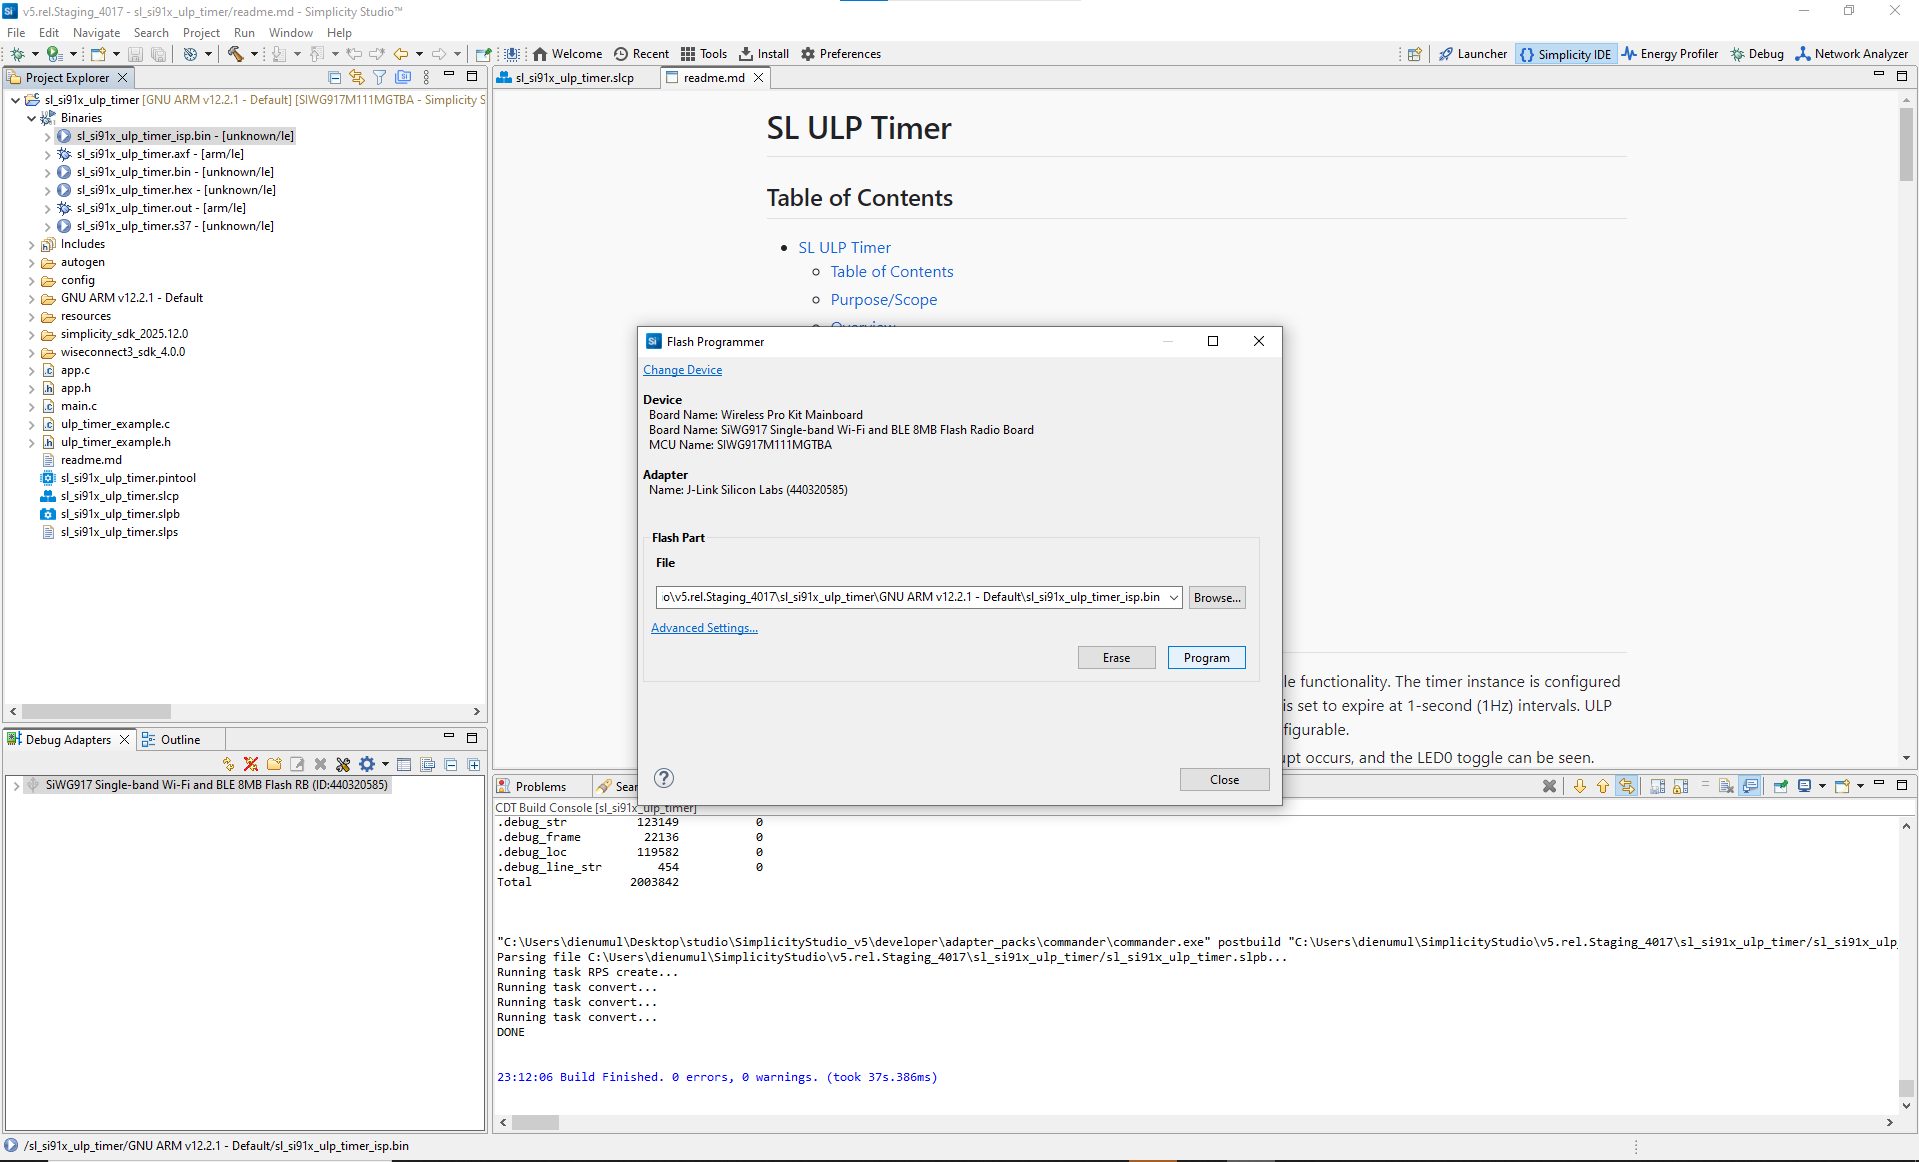Click the Link with Editor icon
The image size is (1919, 1162).
(357, 76)
